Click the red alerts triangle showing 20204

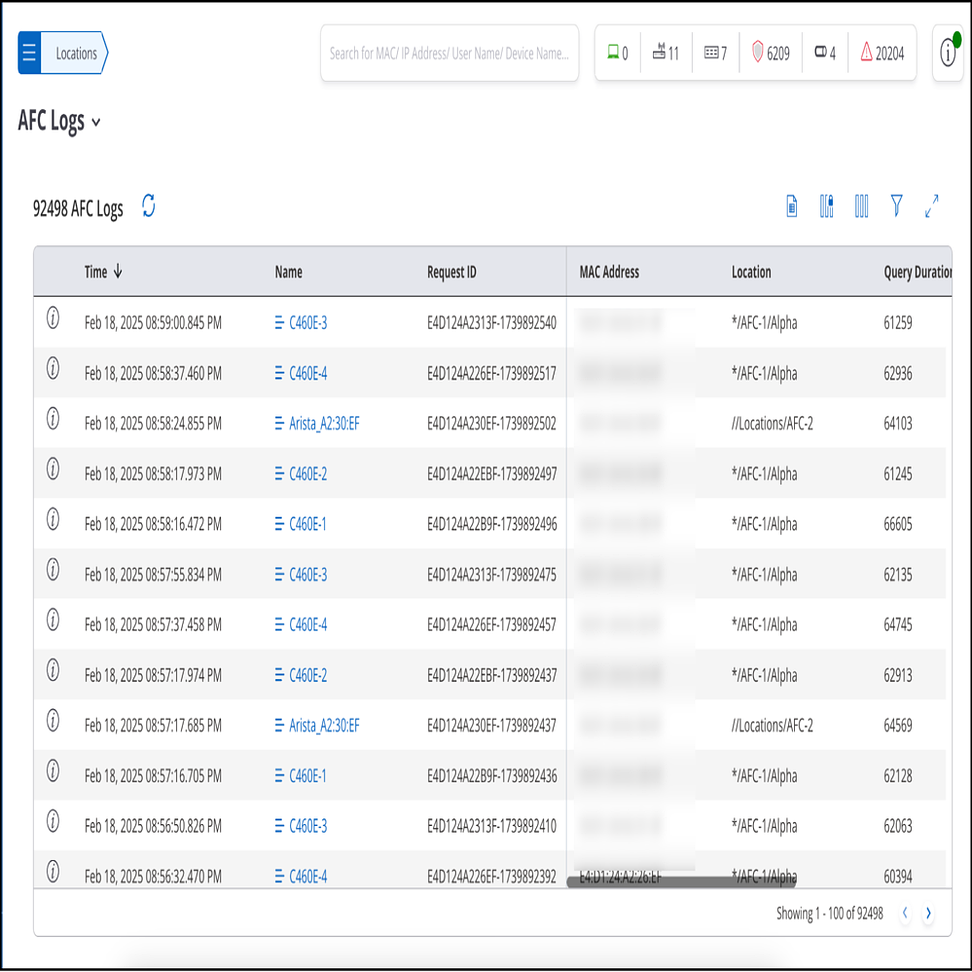(x=881, y=53)
